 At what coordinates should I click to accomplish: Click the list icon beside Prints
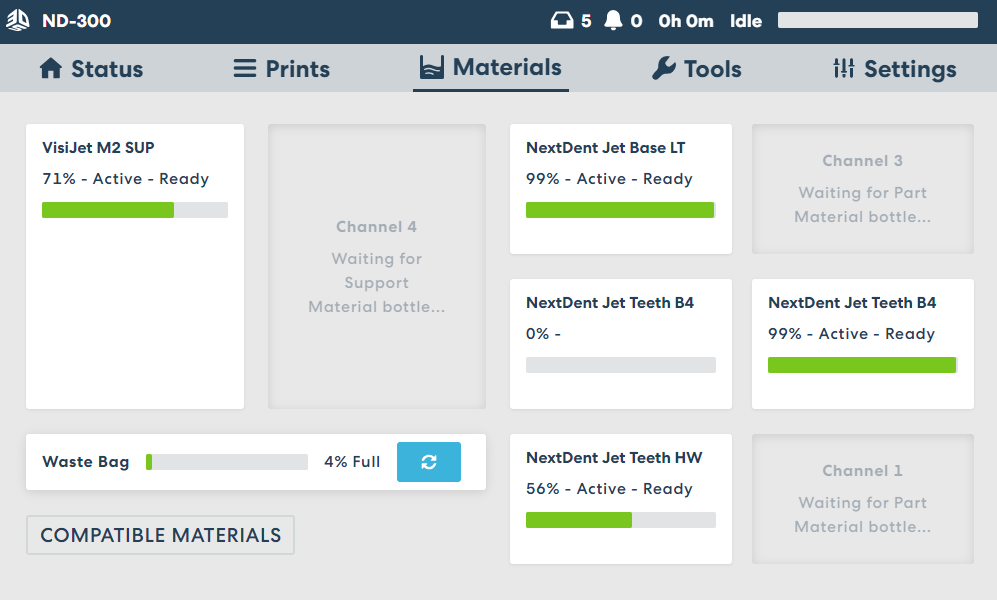point(245,69)
